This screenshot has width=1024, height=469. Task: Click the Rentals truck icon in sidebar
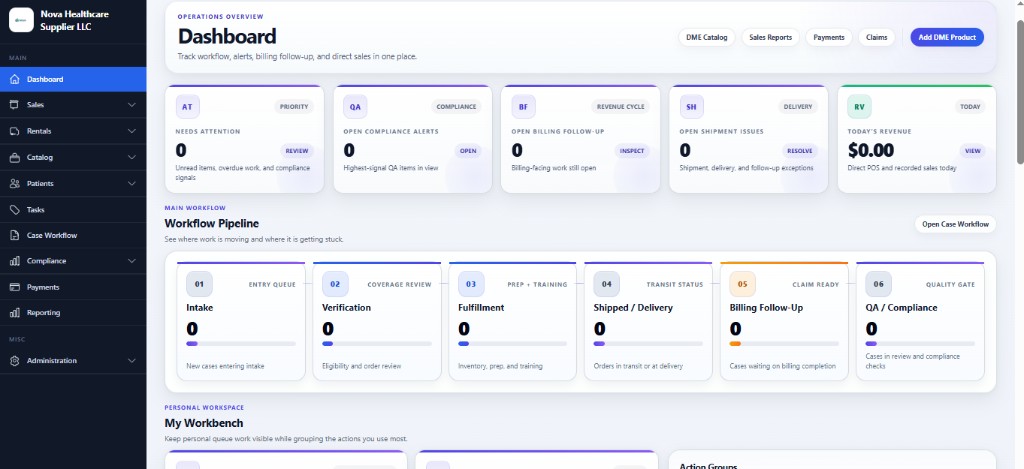tap(15, 131)
